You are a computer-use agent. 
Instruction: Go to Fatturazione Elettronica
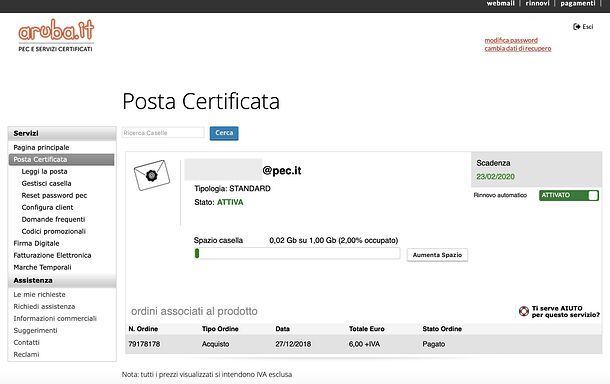tap(52, 255)
